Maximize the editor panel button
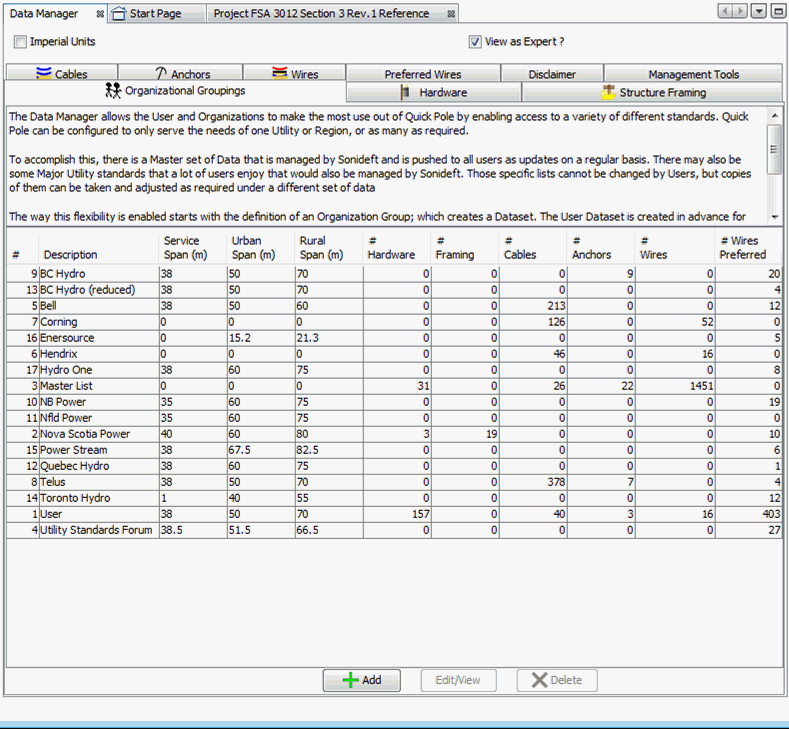Viewport: 789px width, 729px height. click(x=778, y=11)
